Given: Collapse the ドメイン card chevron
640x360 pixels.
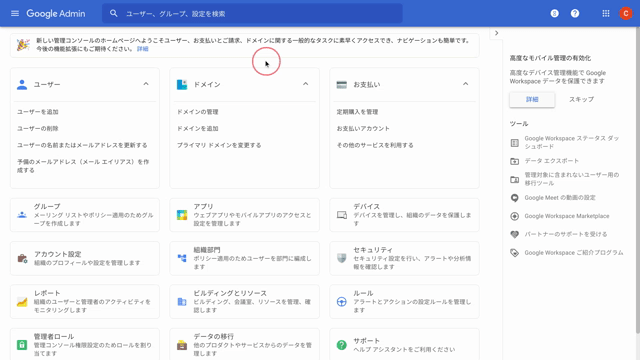Looking at the screenshot, I should [305, 84].
